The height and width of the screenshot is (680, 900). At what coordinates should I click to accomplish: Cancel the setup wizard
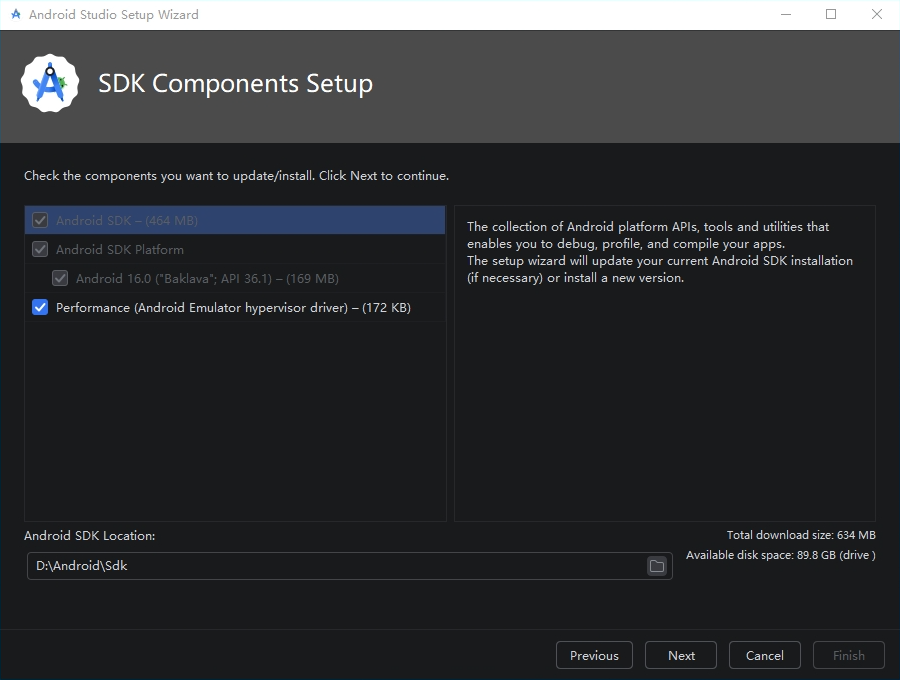point(765,655)
